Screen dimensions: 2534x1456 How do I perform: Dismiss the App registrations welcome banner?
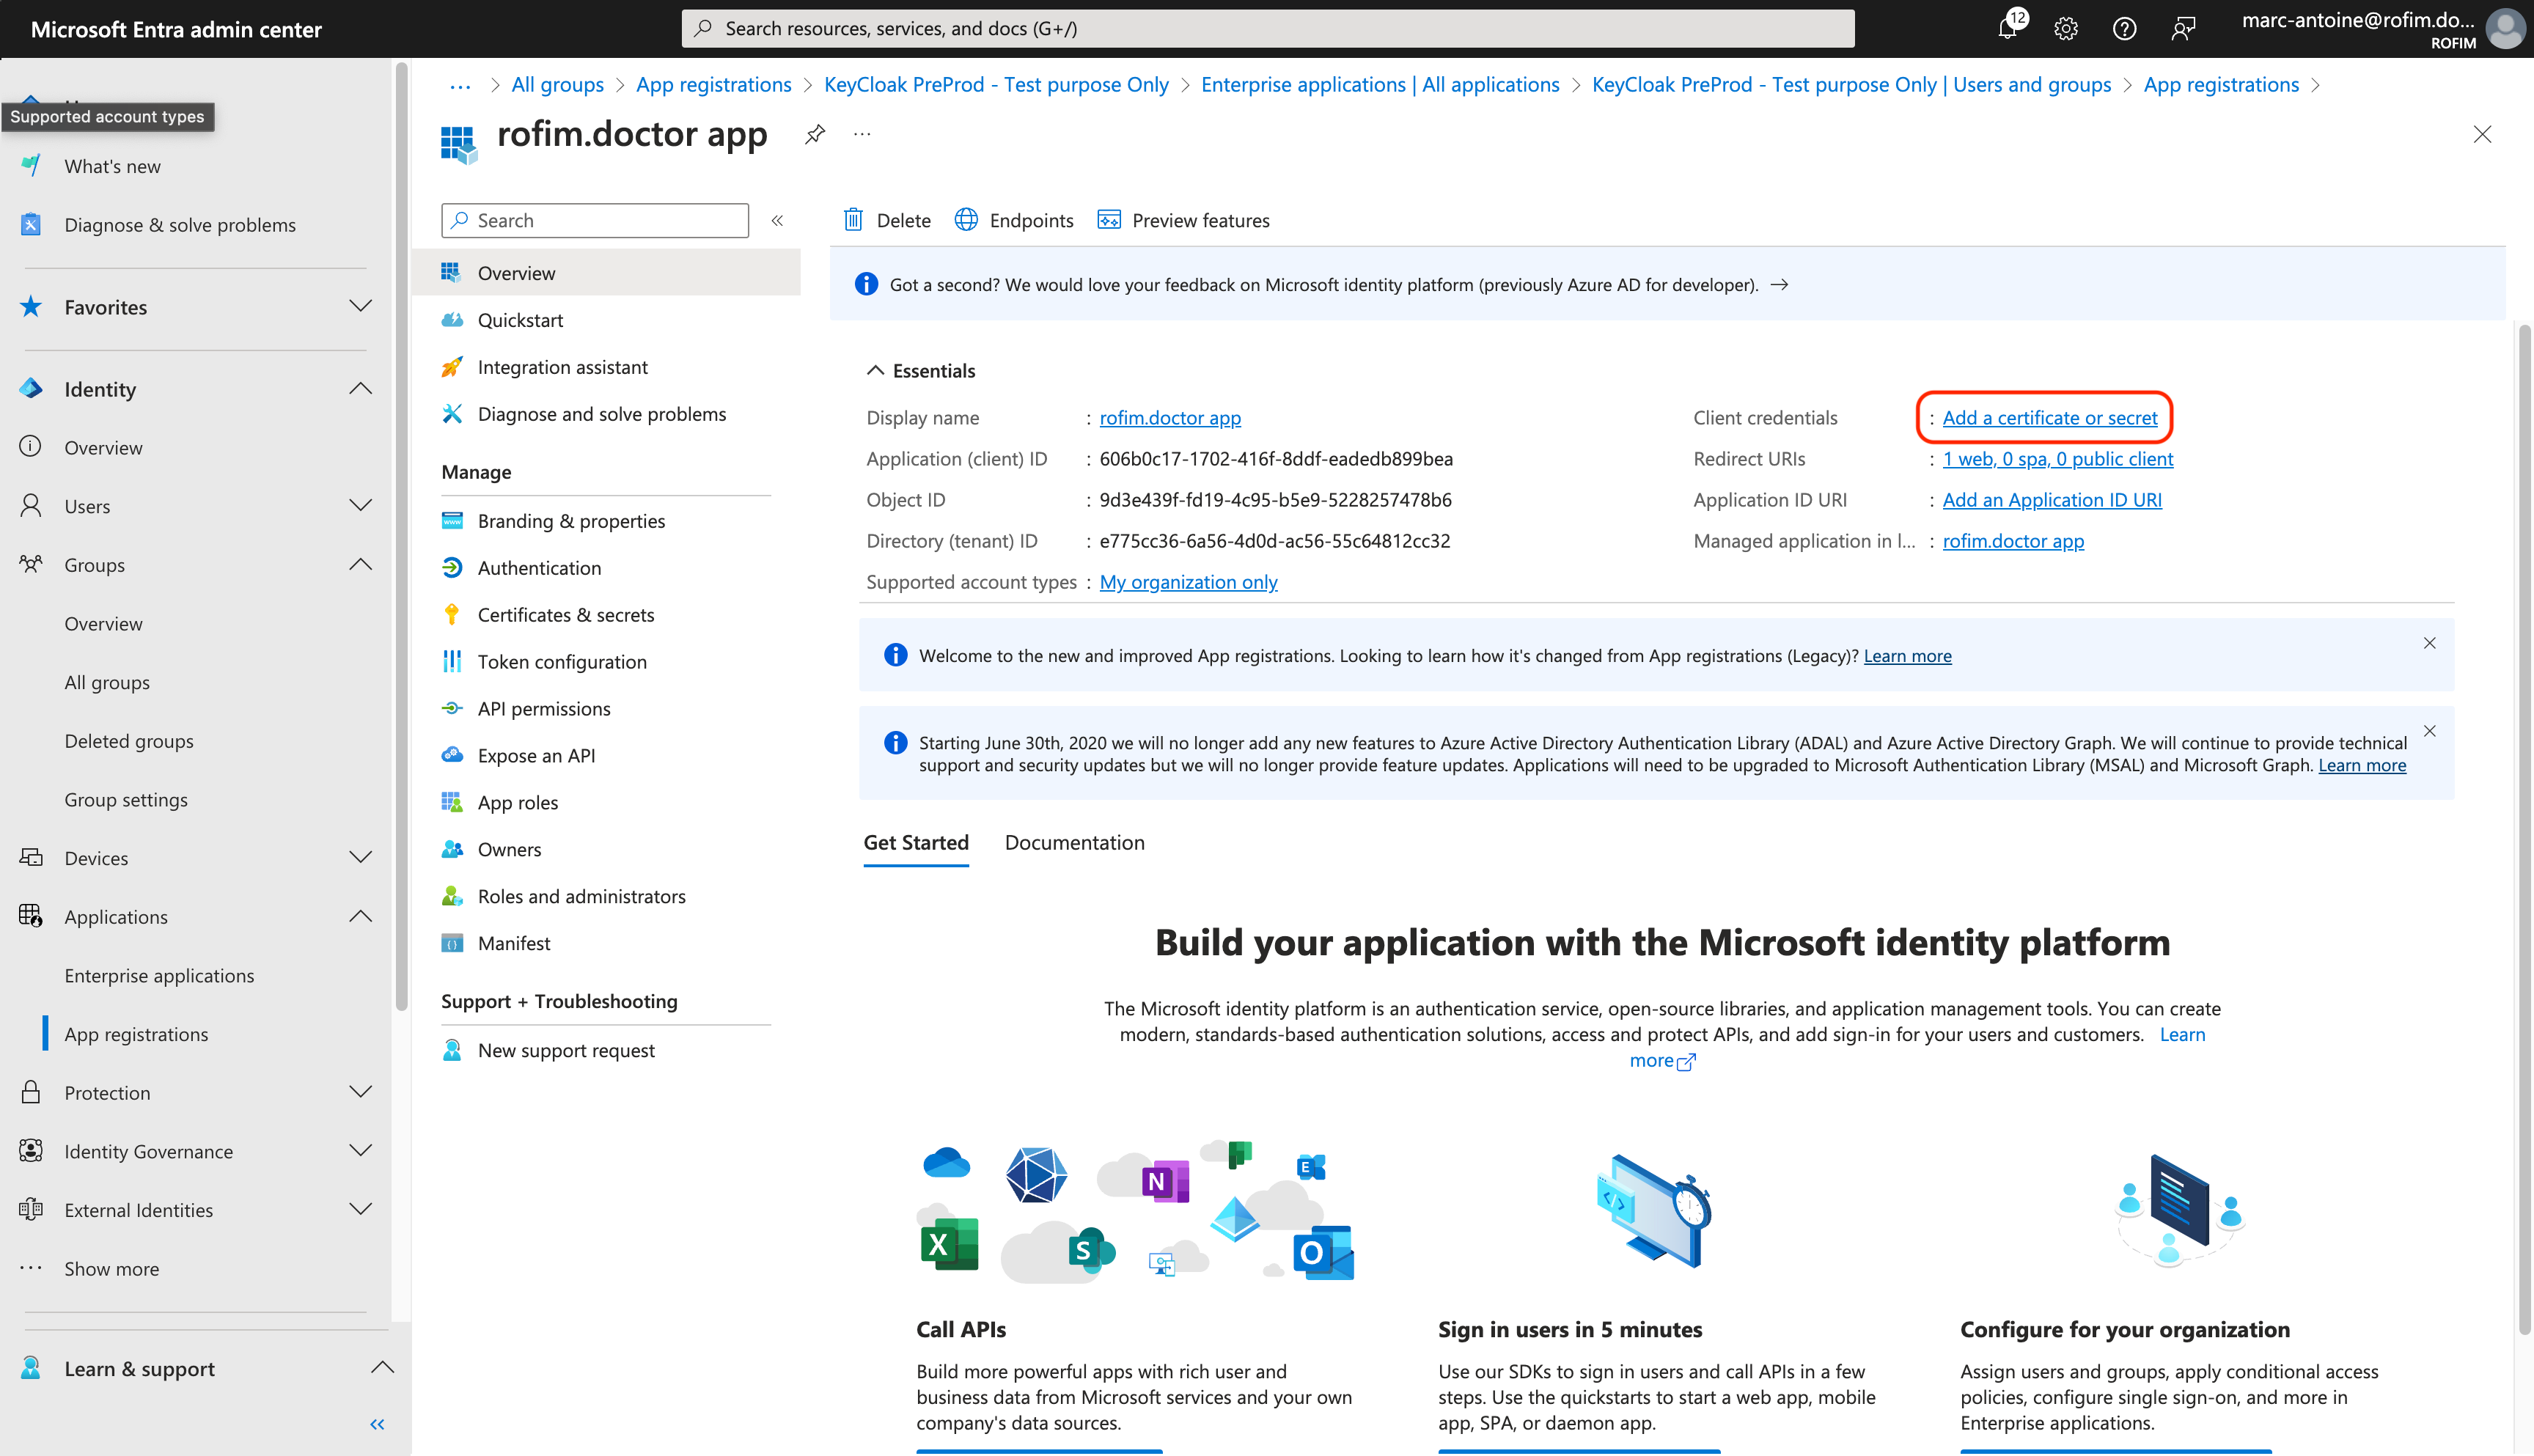(2429, 643)
